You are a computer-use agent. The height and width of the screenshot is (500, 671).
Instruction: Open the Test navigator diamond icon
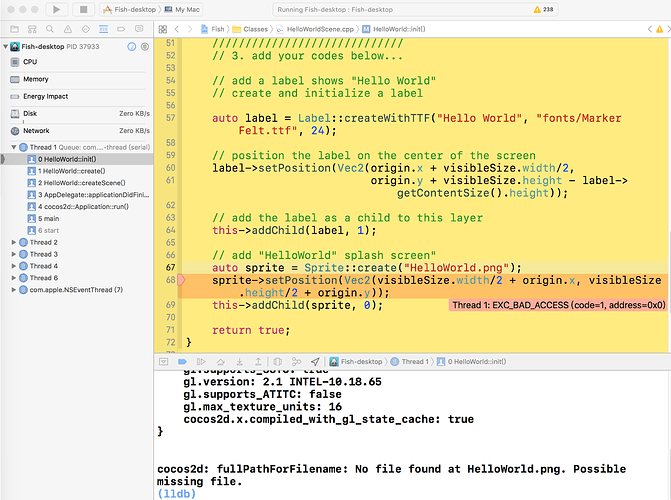click(86, 29)
